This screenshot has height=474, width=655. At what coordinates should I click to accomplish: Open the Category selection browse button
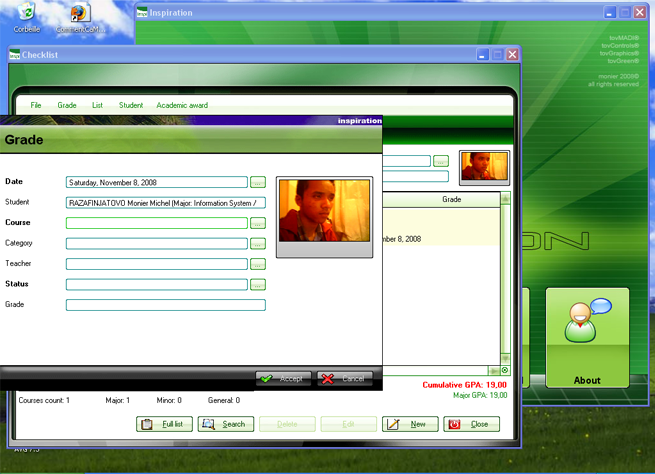point(258,244)
